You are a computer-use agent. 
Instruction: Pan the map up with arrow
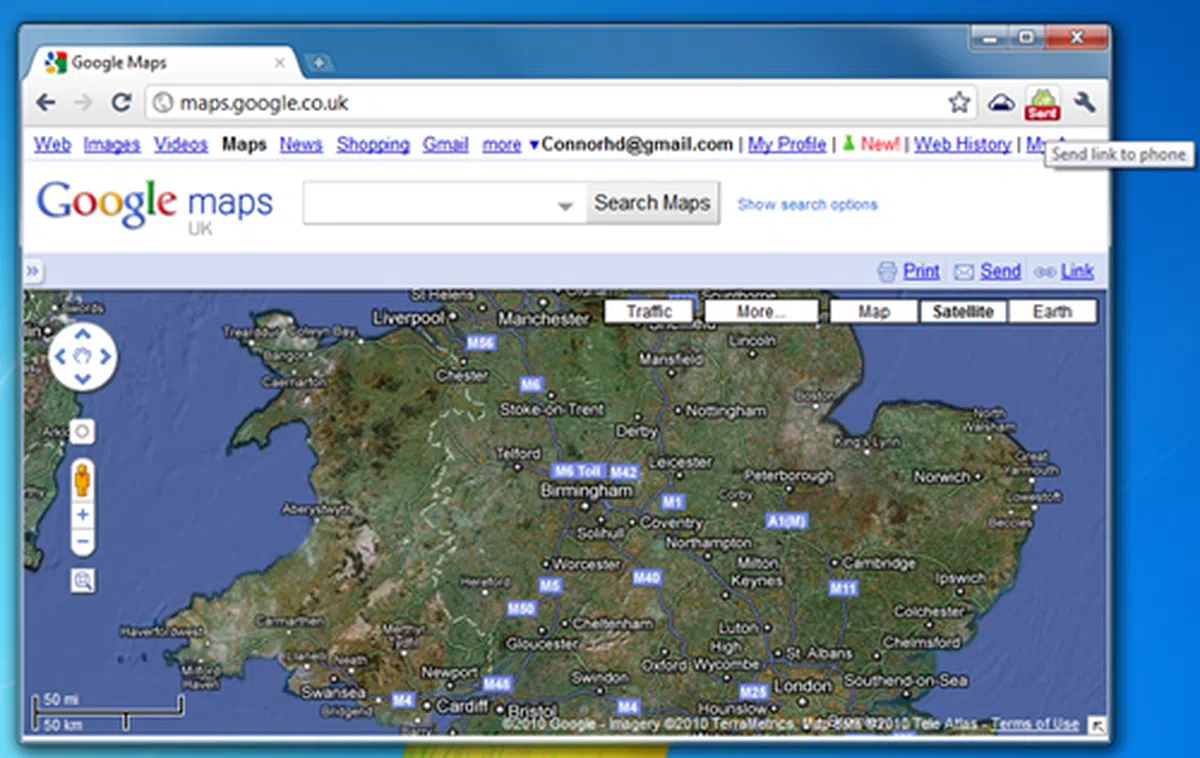(x=83, y=334)
